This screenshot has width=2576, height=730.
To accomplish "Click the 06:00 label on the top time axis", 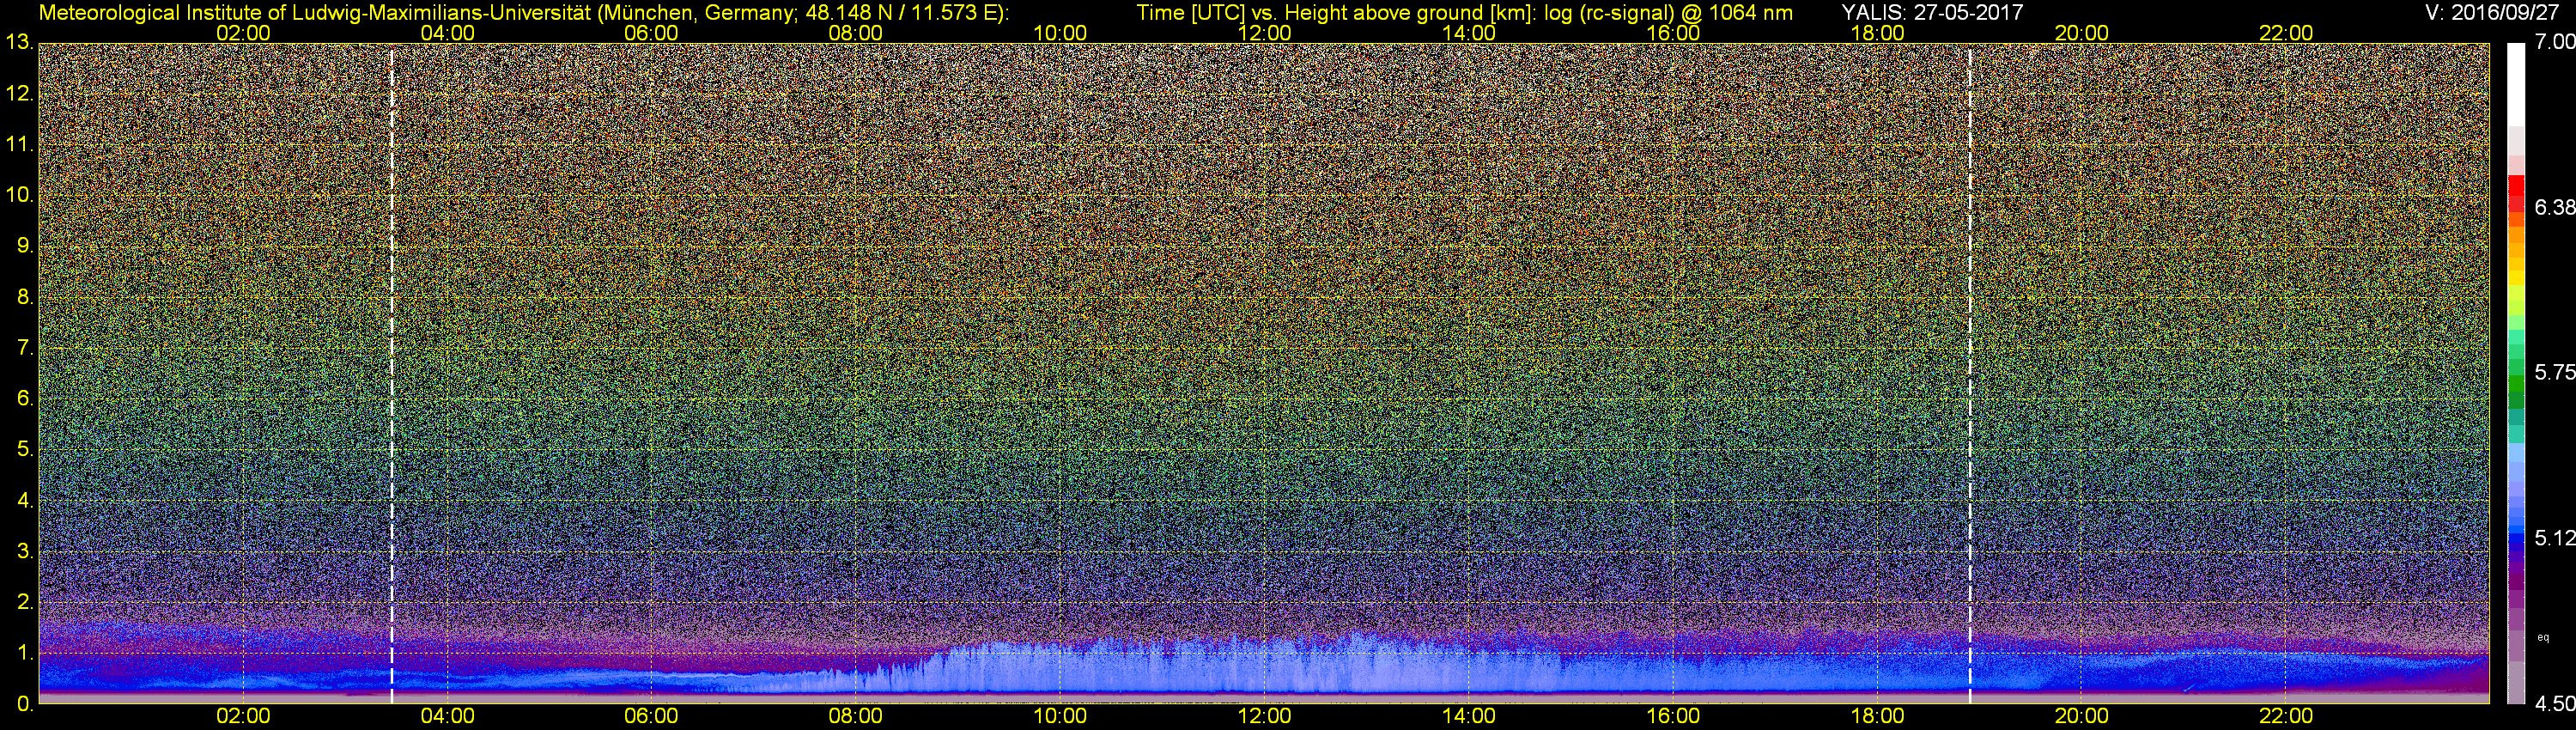I will tap(651, 32).
